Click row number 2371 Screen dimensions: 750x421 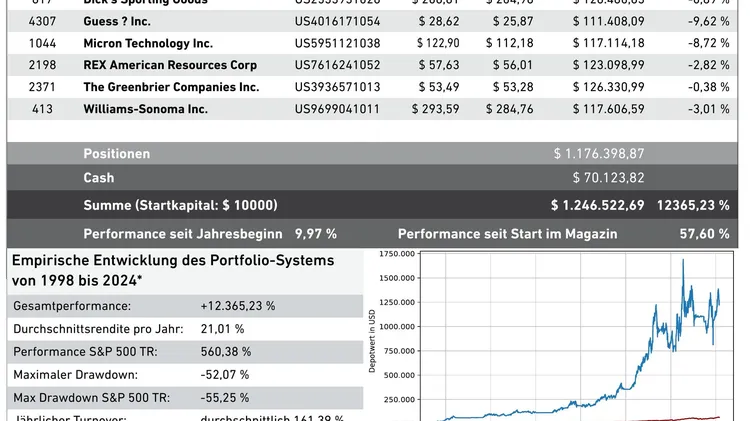42,87
